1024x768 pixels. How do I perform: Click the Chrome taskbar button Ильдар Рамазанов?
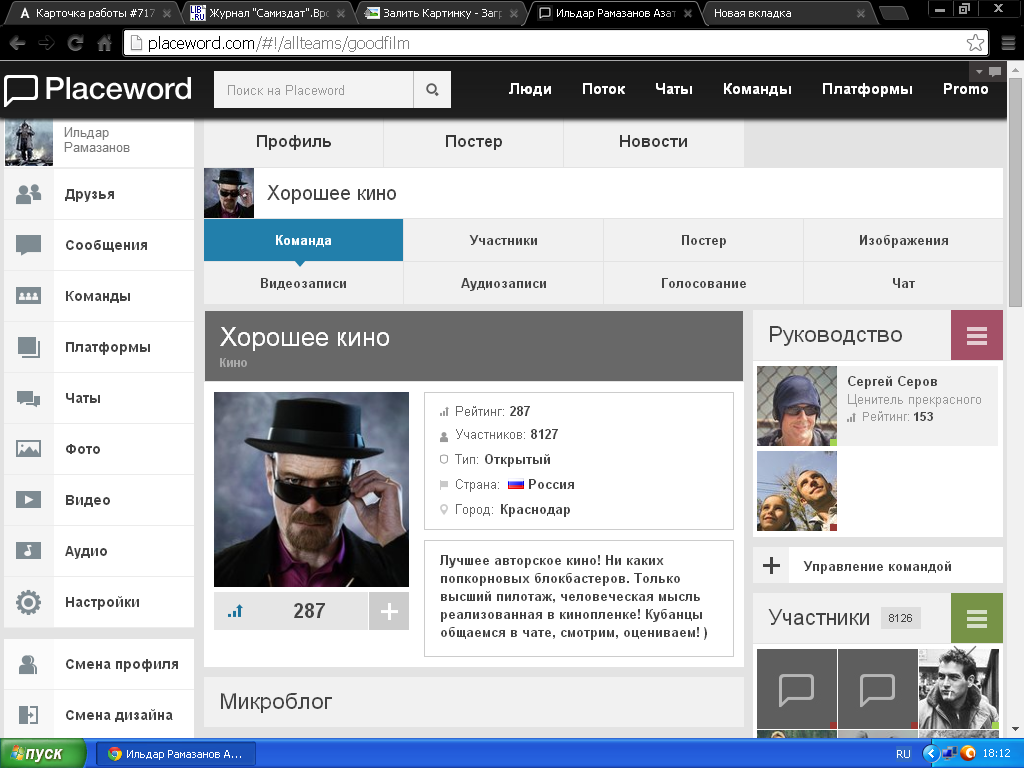(176, 754)
